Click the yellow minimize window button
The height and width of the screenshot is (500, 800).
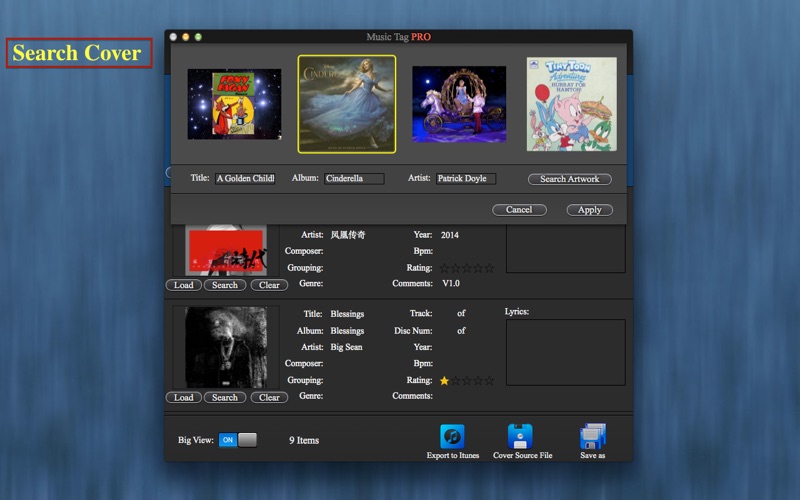tap(186, 37)
